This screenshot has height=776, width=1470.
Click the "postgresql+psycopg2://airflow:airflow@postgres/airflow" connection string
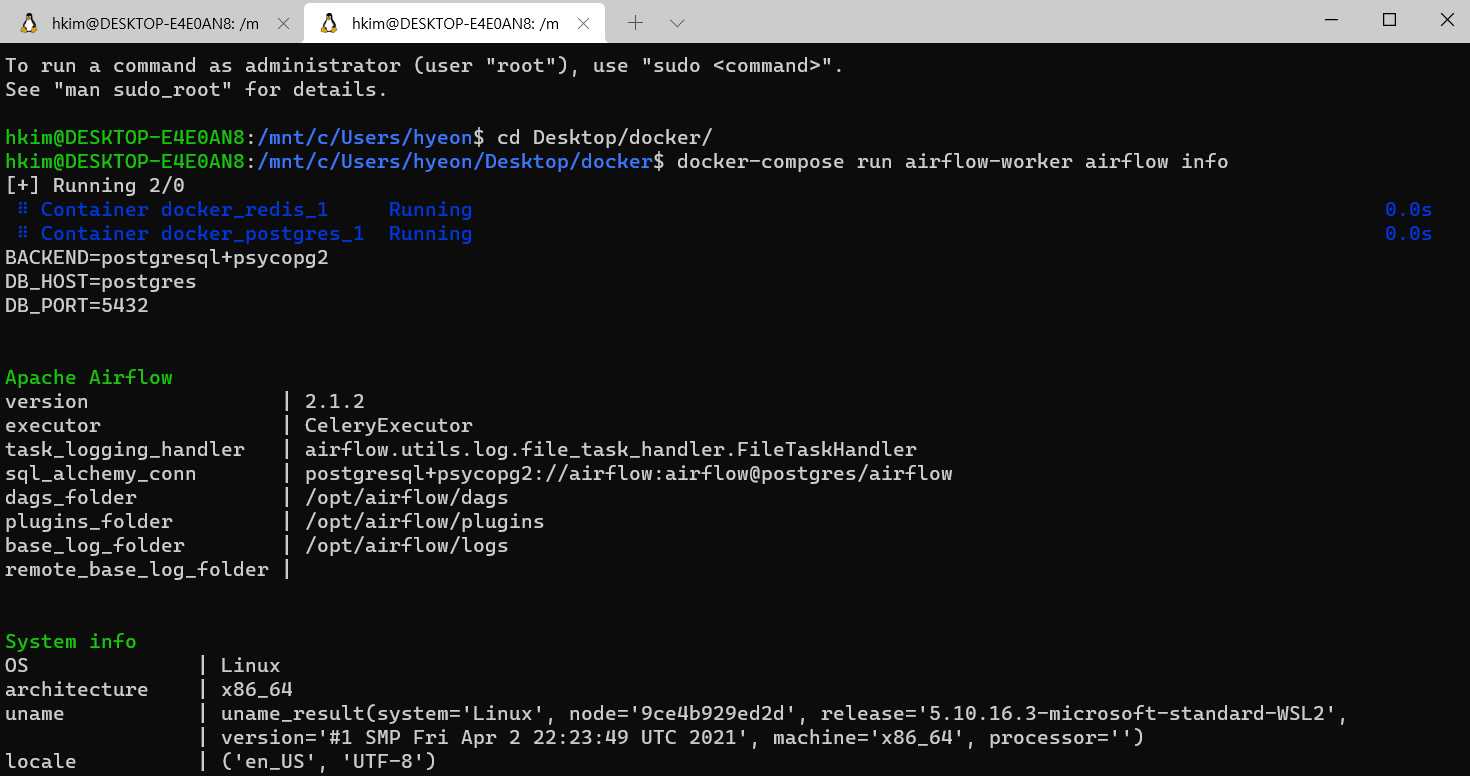(629, 474)
